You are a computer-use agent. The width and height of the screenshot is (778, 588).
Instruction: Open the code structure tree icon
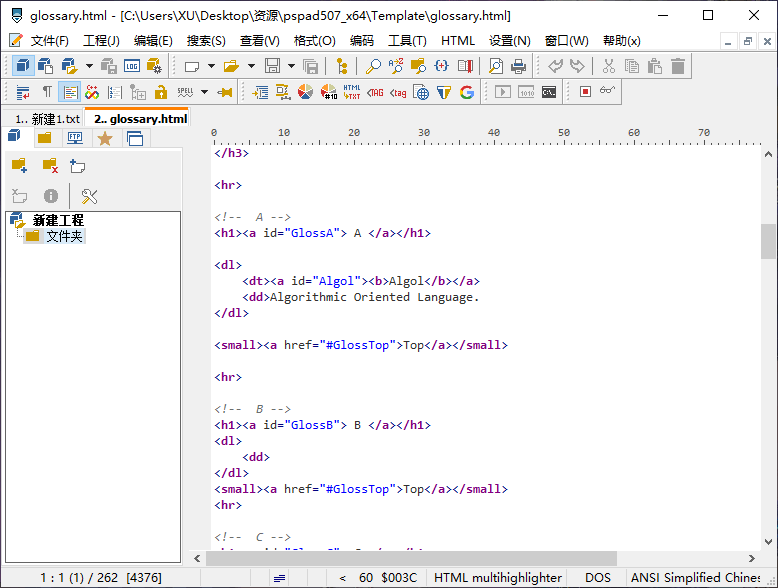[x=342, y=65]
